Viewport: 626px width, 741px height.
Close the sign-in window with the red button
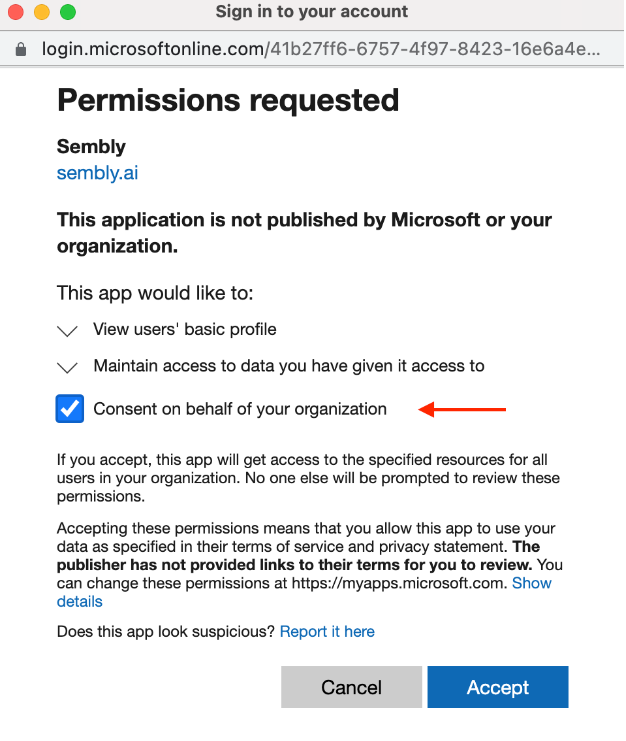coord(16,13)
